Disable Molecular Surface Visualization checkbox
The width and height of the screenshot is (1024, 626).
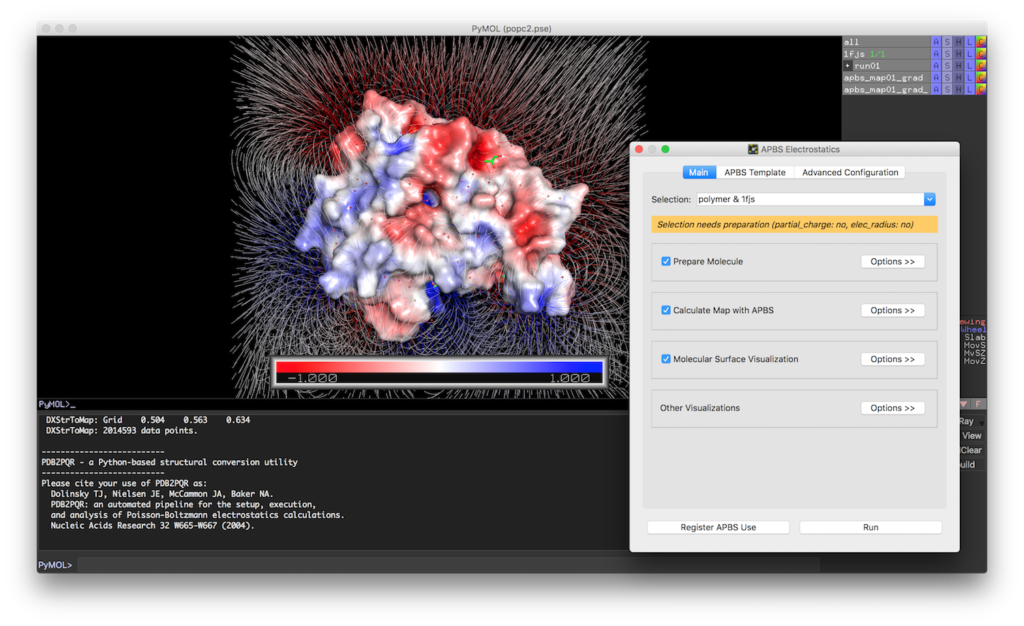pos(666,359)
